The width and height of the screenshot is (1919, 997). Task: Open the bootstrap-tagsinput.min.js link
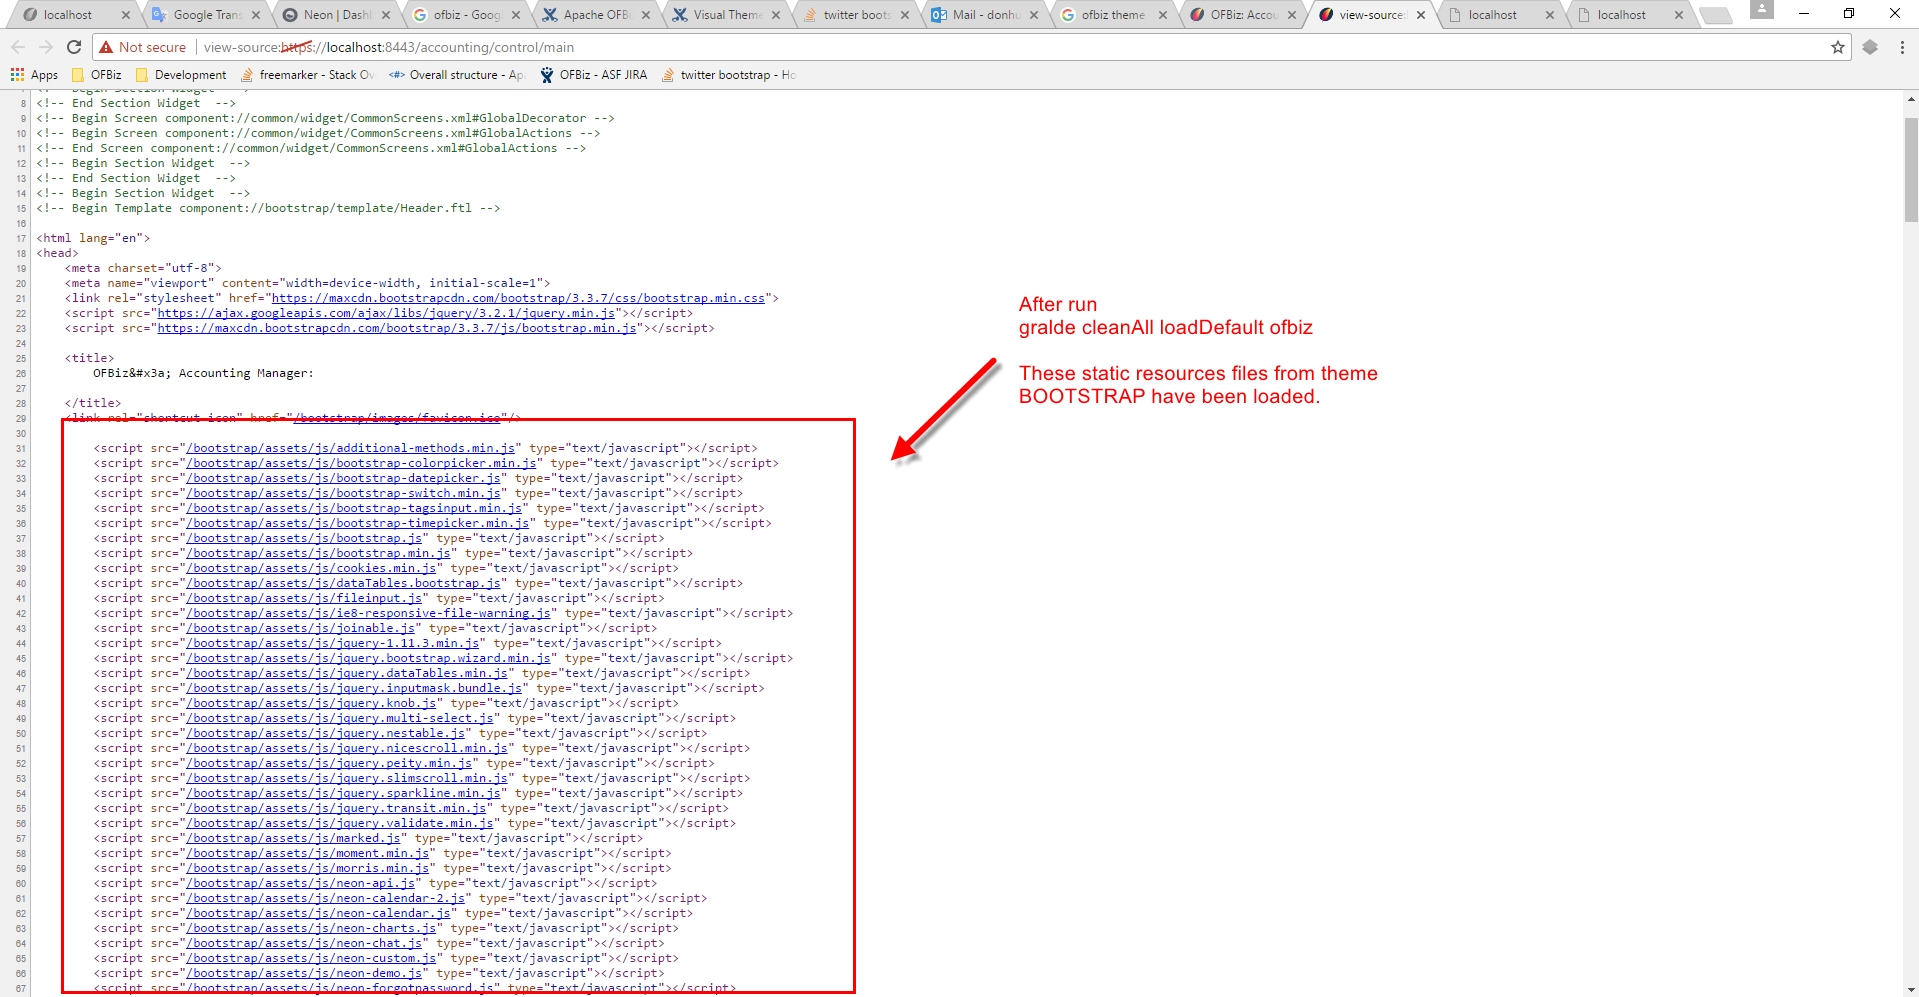point(354,508)
